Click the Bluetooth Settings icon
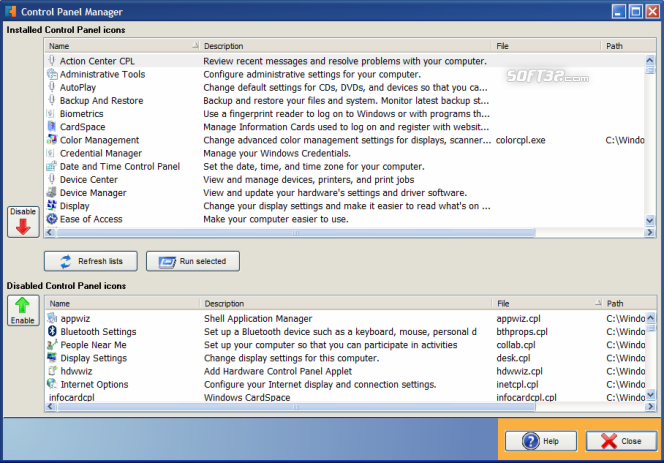This screenshot has width=664, height=463. point(52,331)
